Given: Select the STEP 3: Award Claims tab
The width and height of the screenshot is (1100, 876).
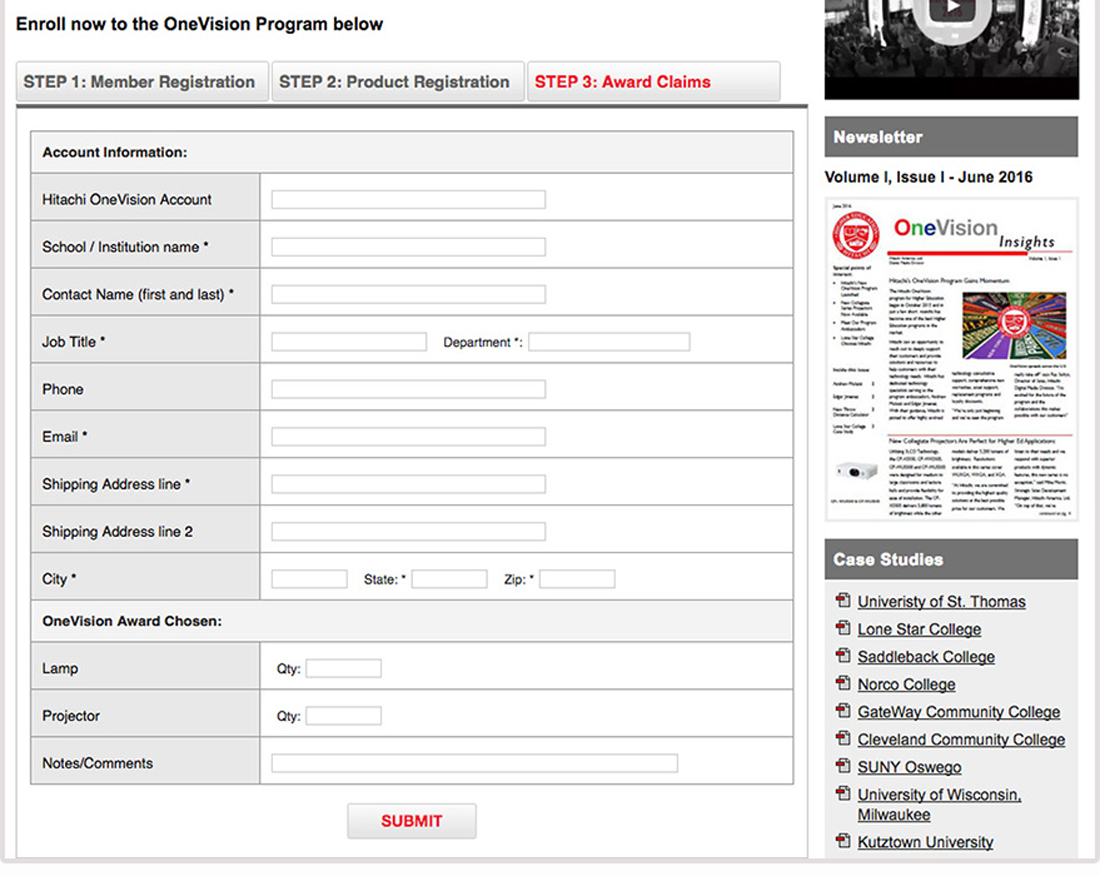Looking at the screenshot, I should 653,82.
